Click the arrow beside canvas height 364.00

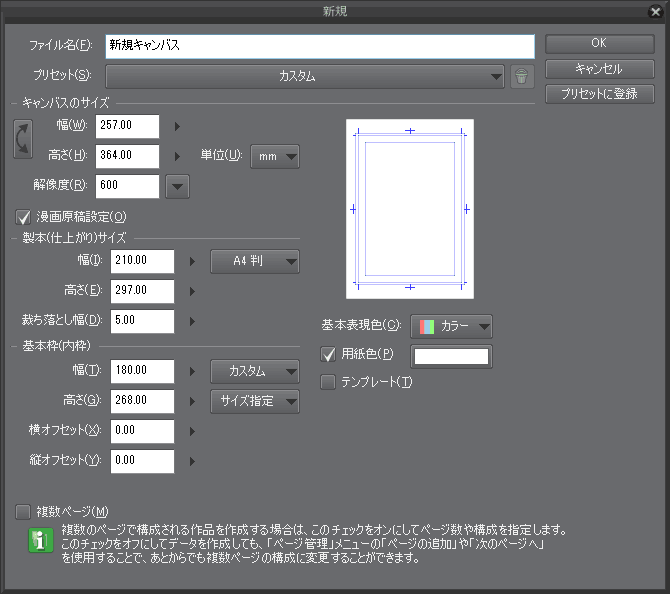(178, 156)
